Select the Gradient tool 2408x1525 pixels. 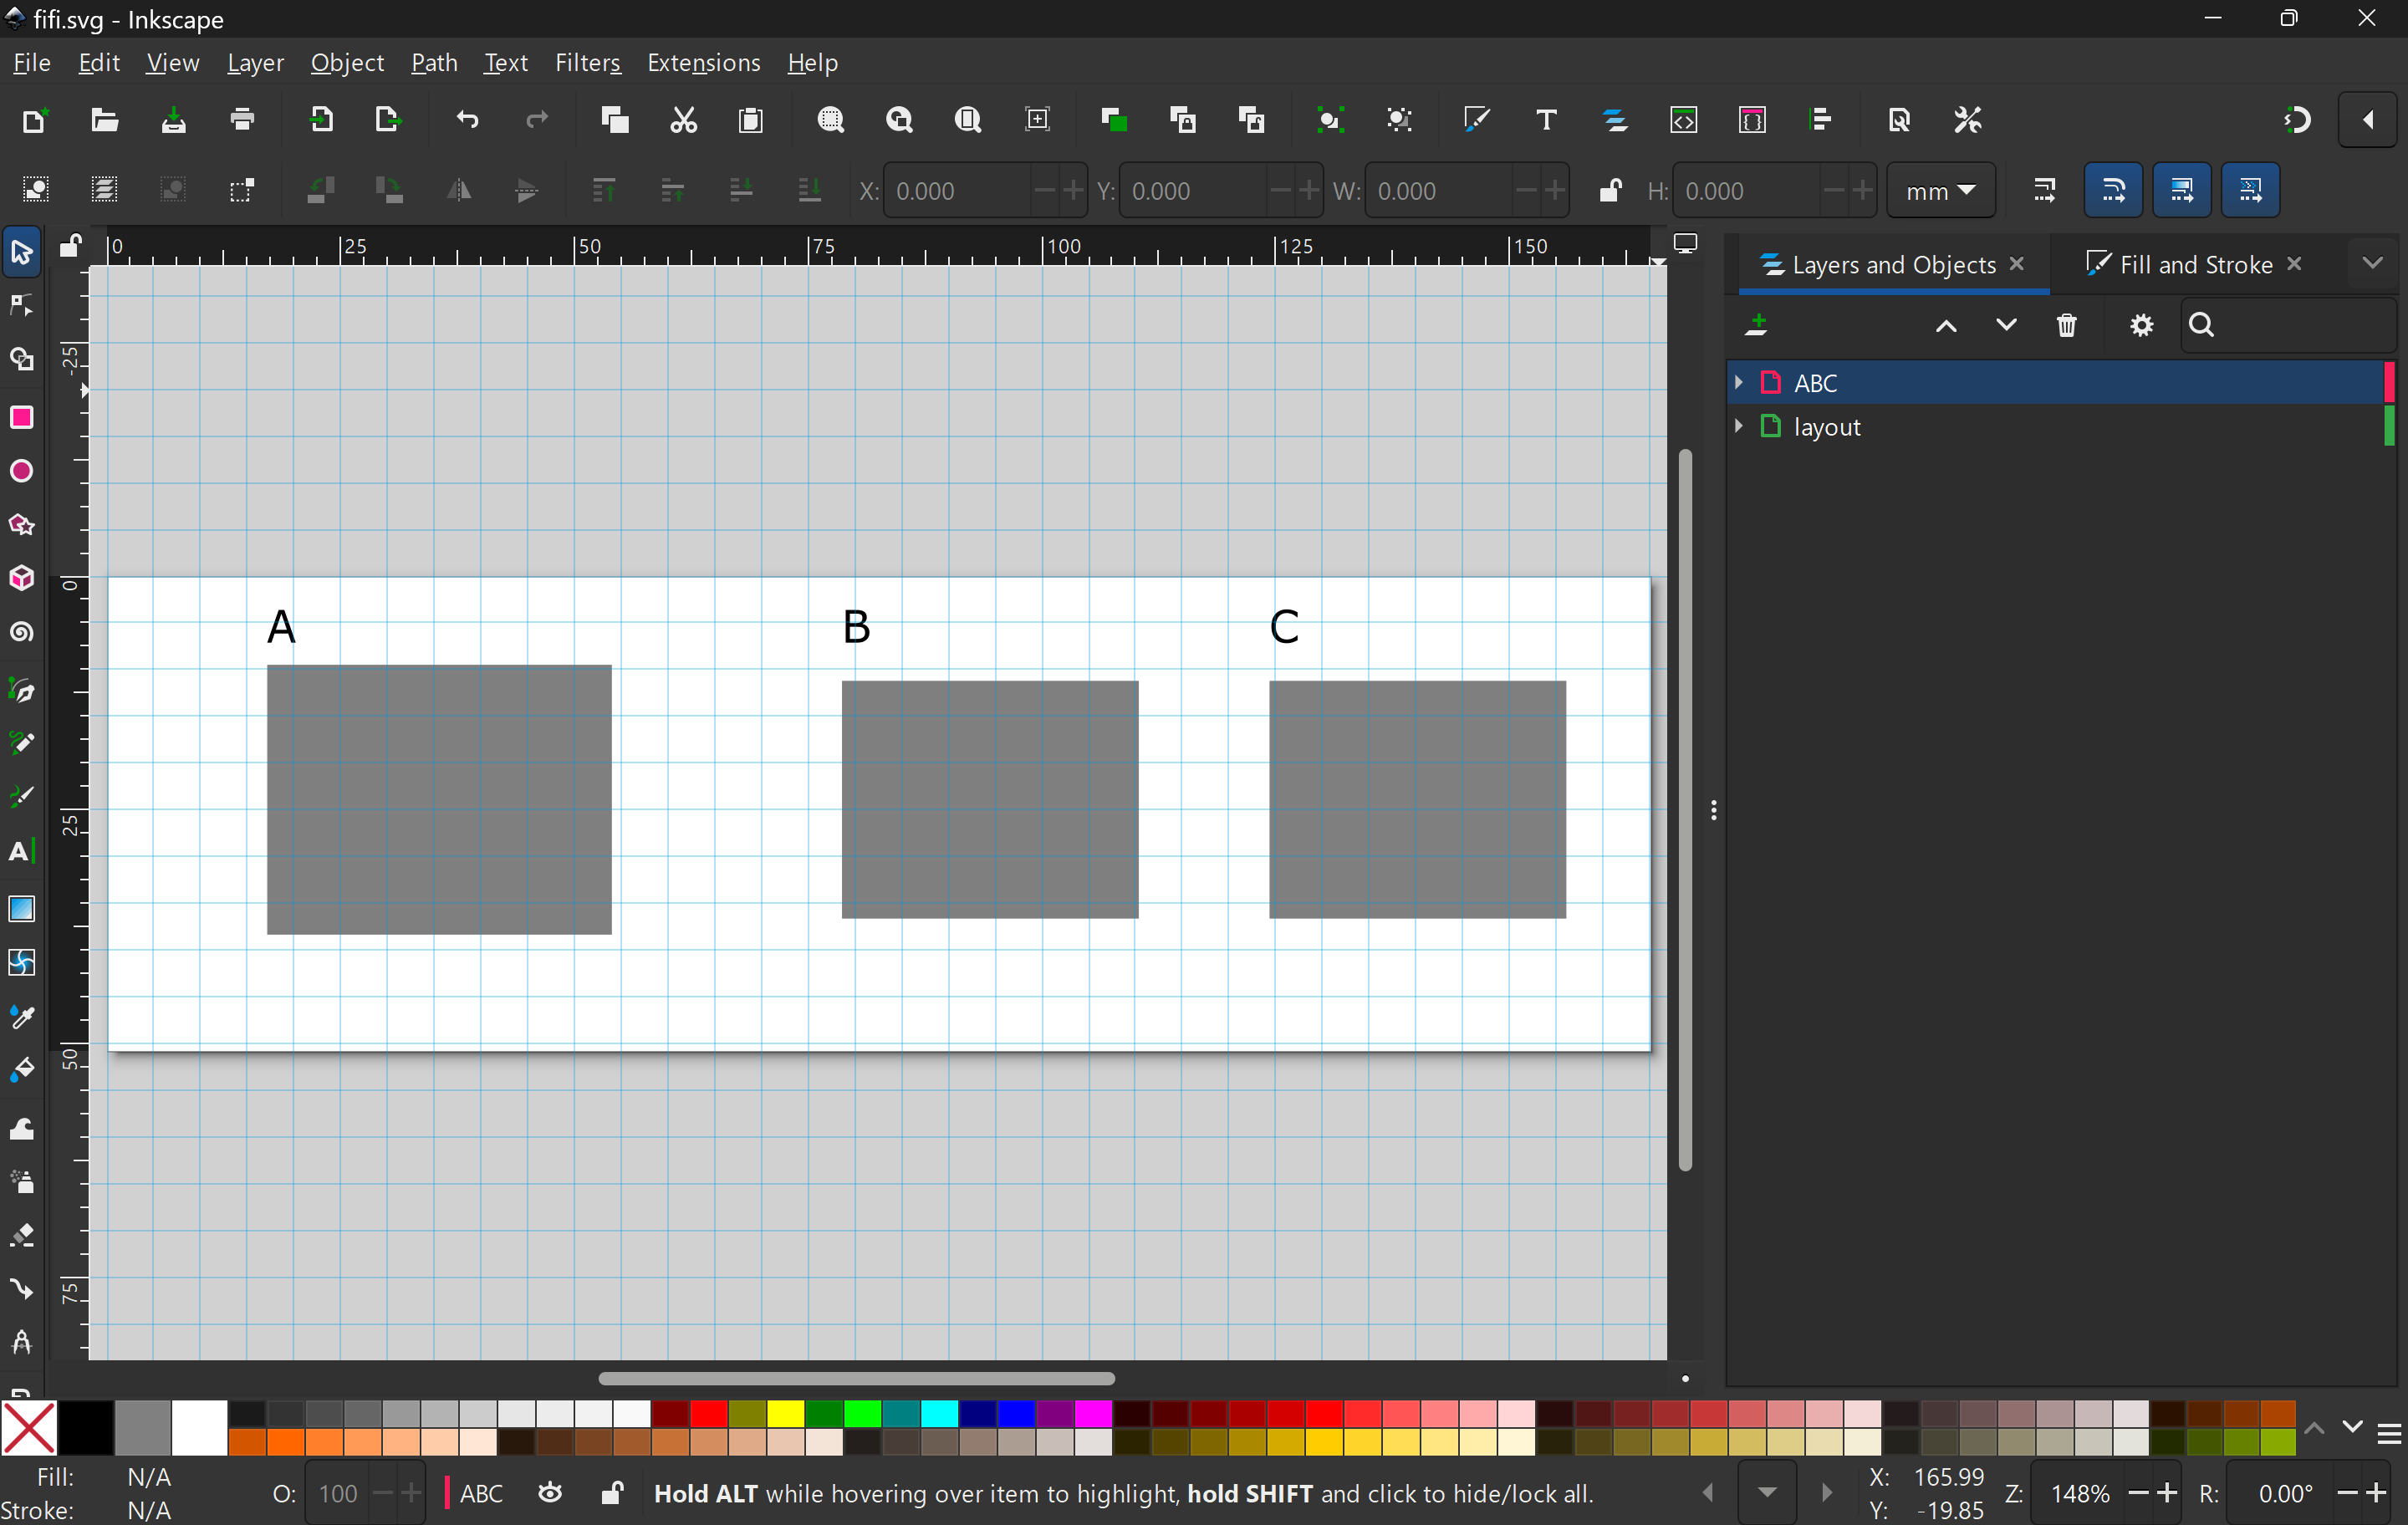[x=21, y=908]
